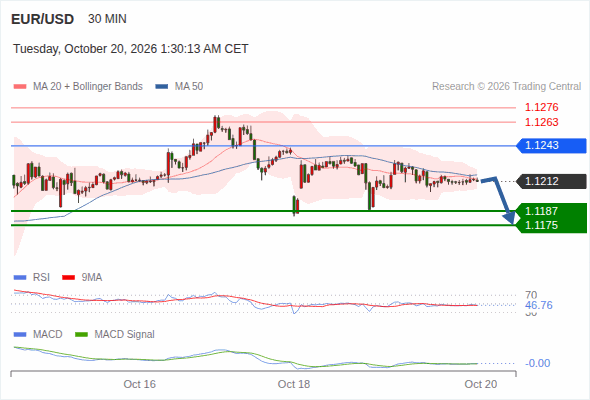Click the MA 50 legend label
Screen dimensions: 590x400
coord(189,87)
